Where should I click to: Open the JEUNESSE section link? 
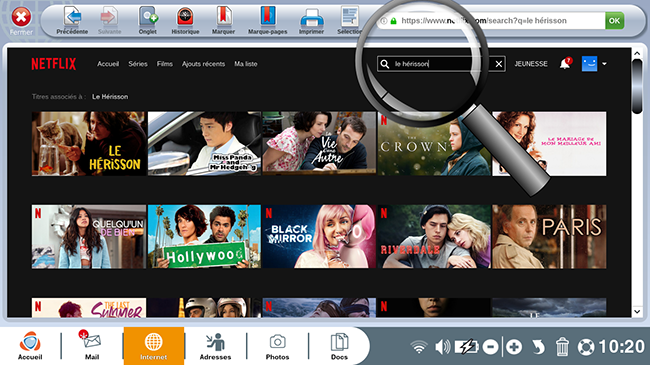point(531,64)
